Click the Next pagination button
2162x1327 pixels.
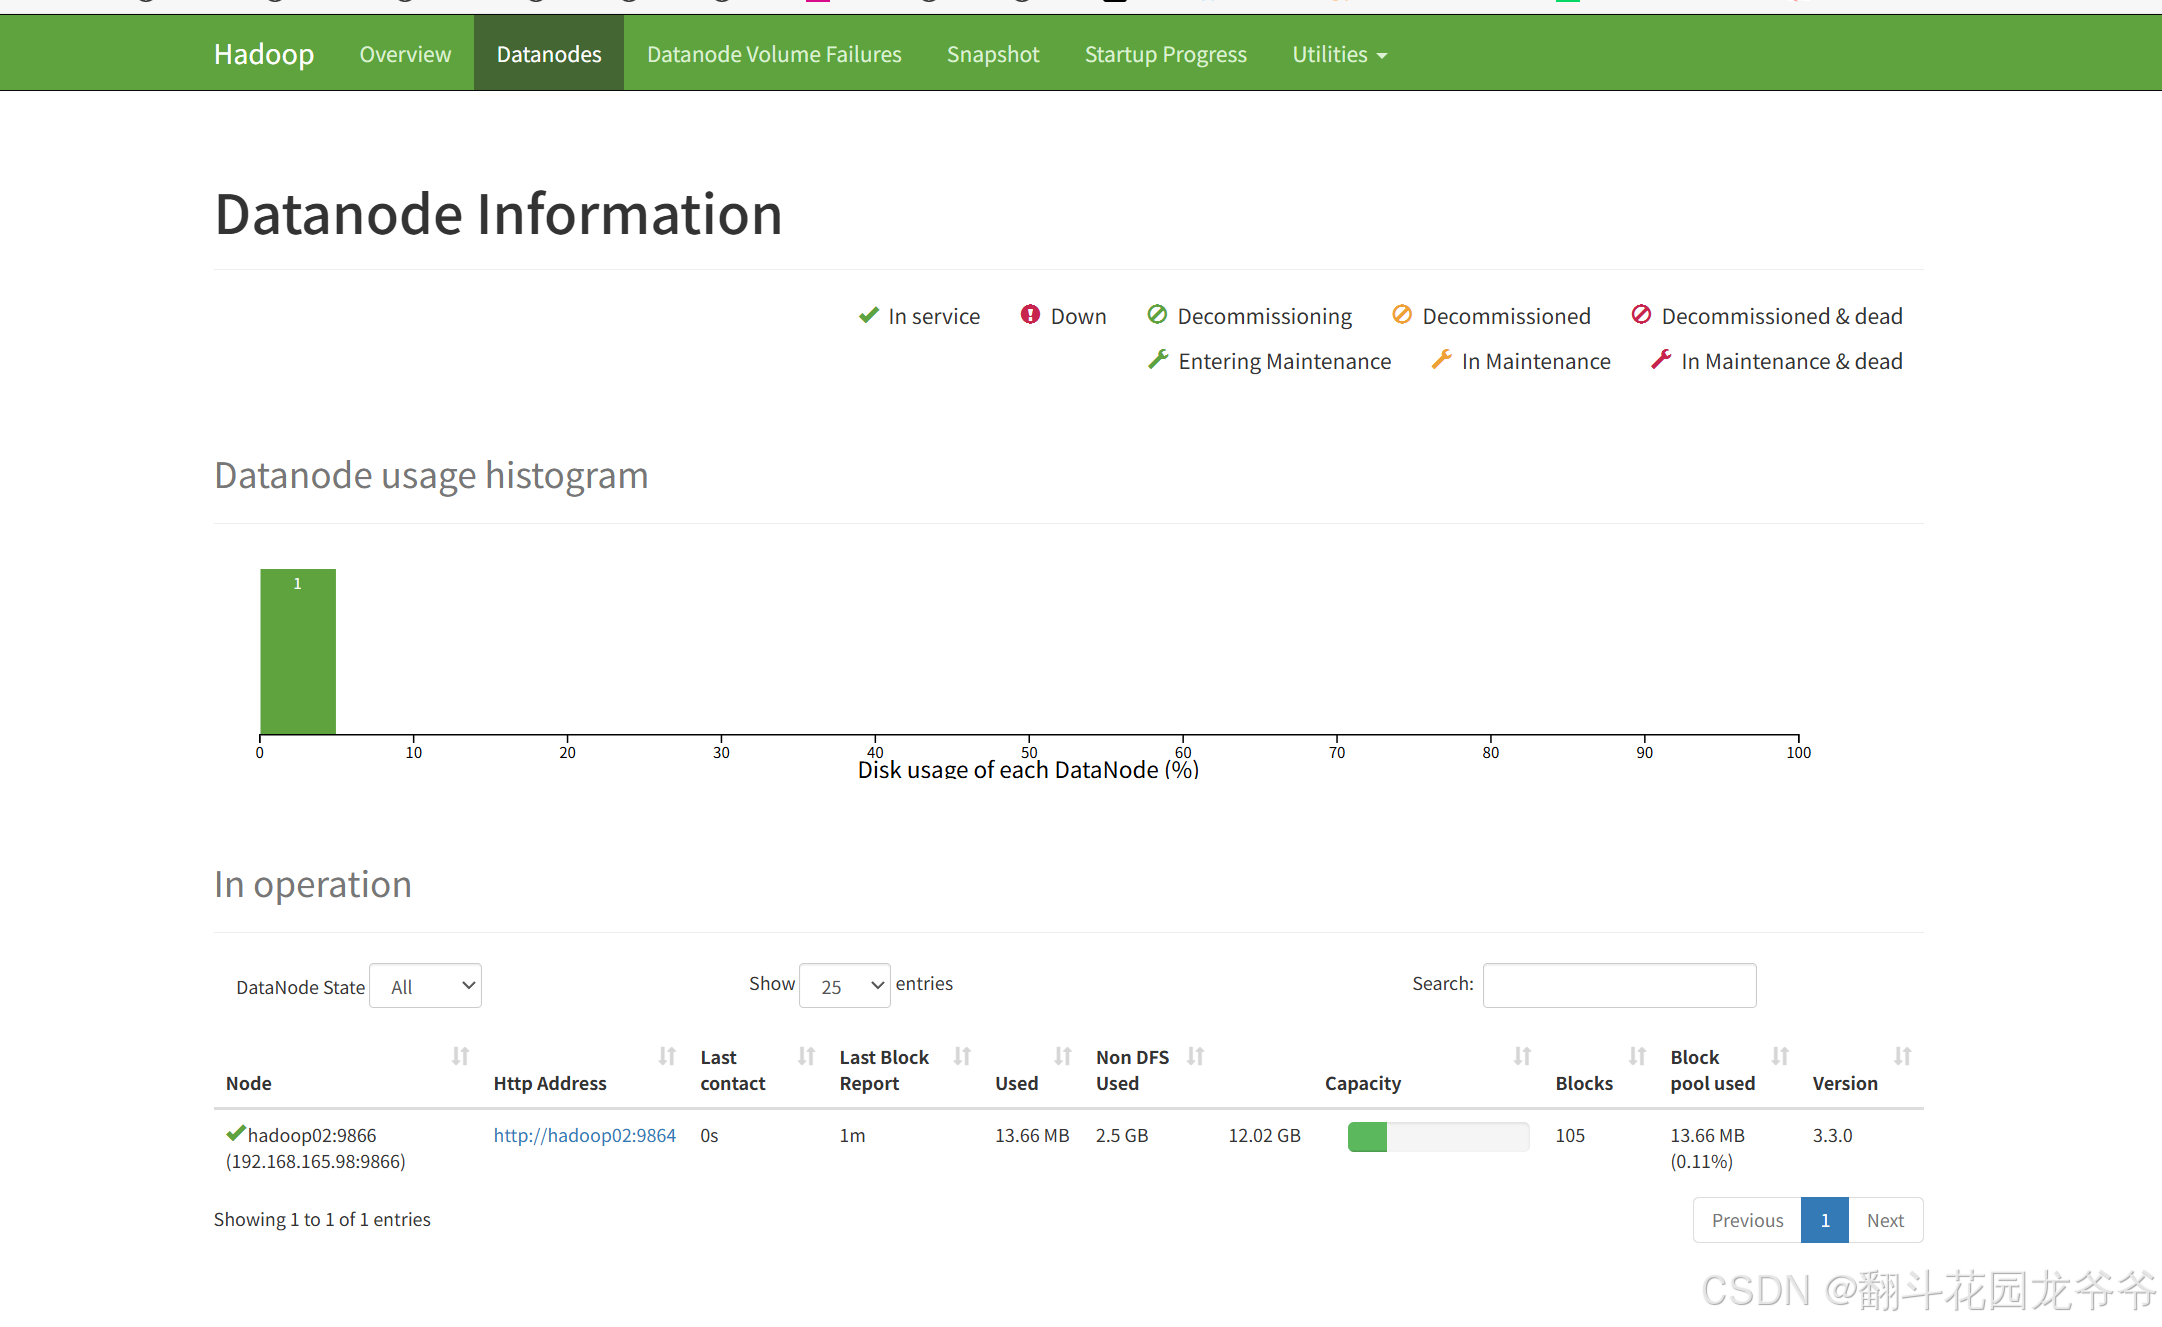click(1885, 1220)
